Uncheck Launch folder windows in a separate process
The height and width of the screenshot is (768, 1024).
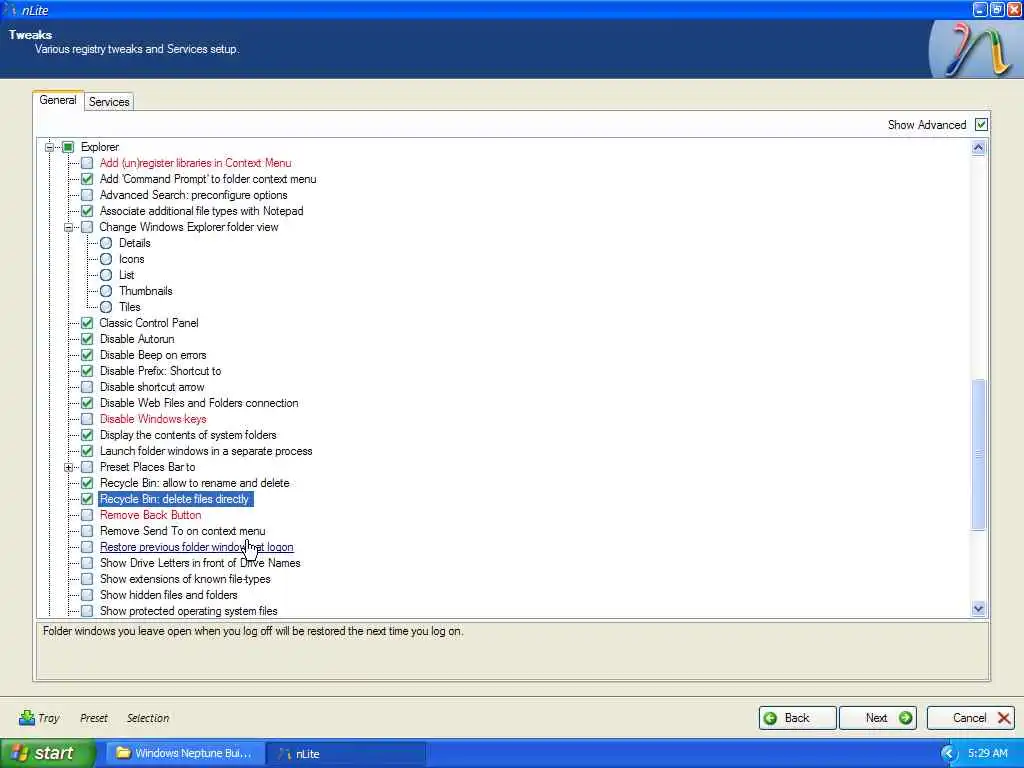[87, 451]
